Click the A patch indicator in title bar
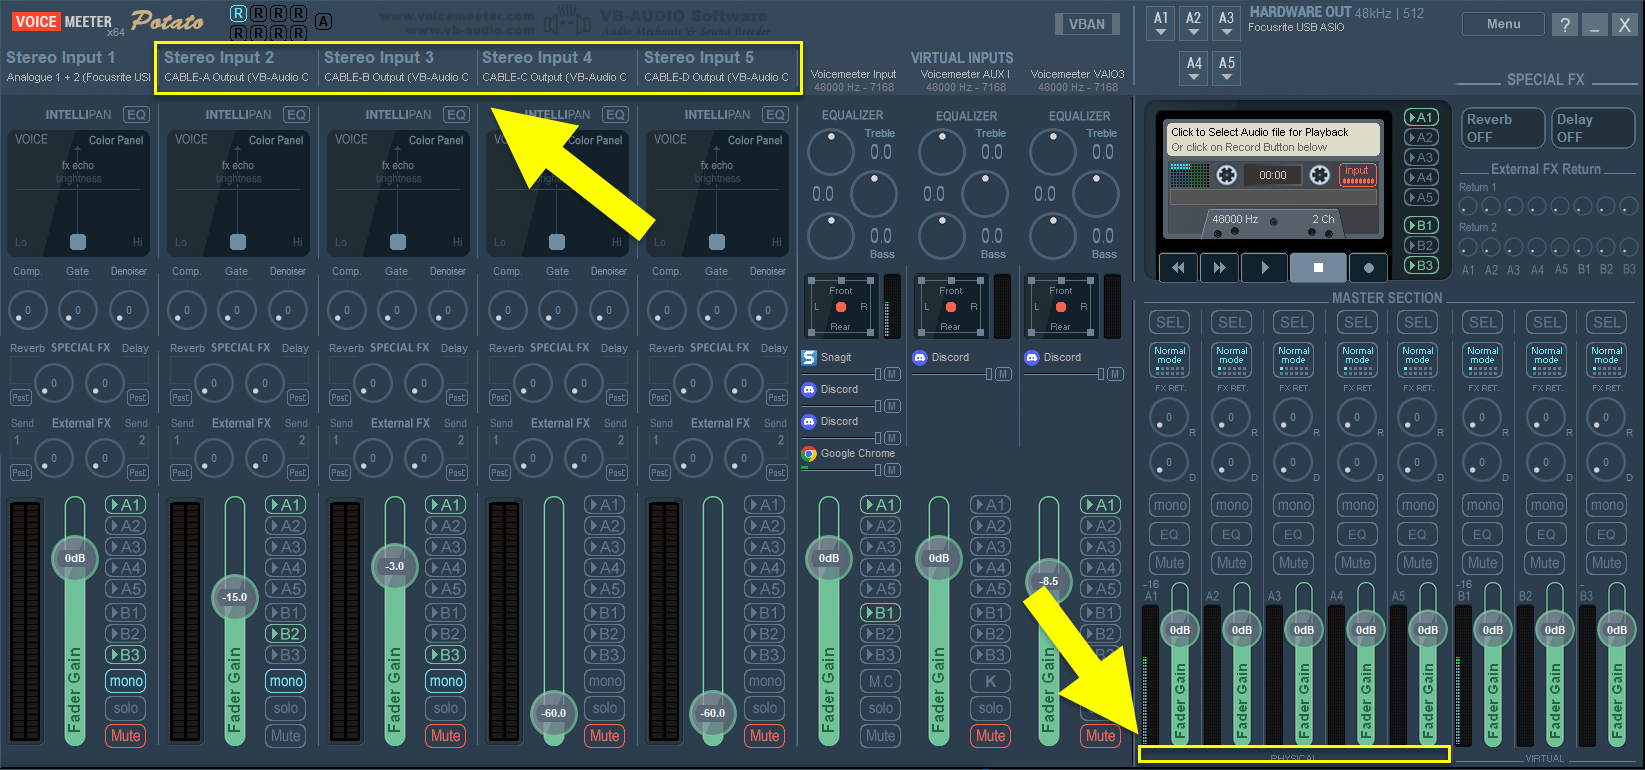The height and width of the screenshot is (770, 1645). click(323, 21)
